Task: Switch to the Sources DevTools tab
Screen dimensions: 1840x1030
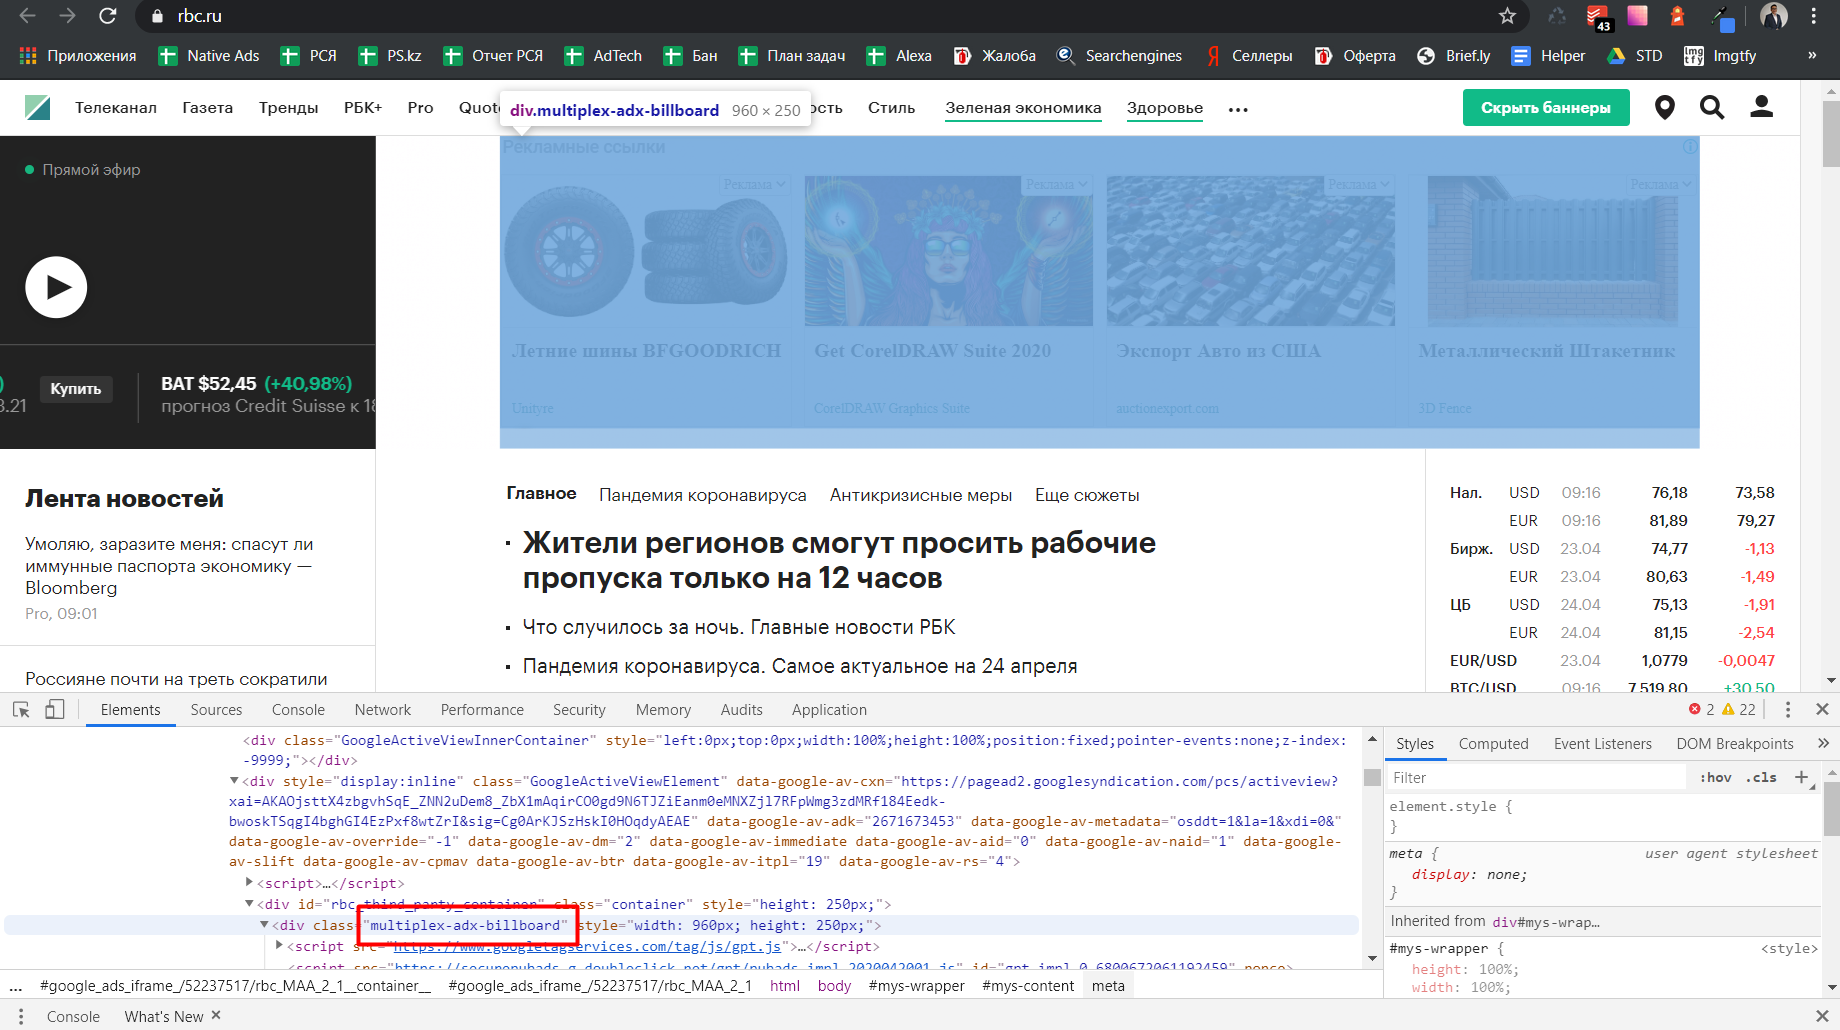Action: tap(216, 710)
